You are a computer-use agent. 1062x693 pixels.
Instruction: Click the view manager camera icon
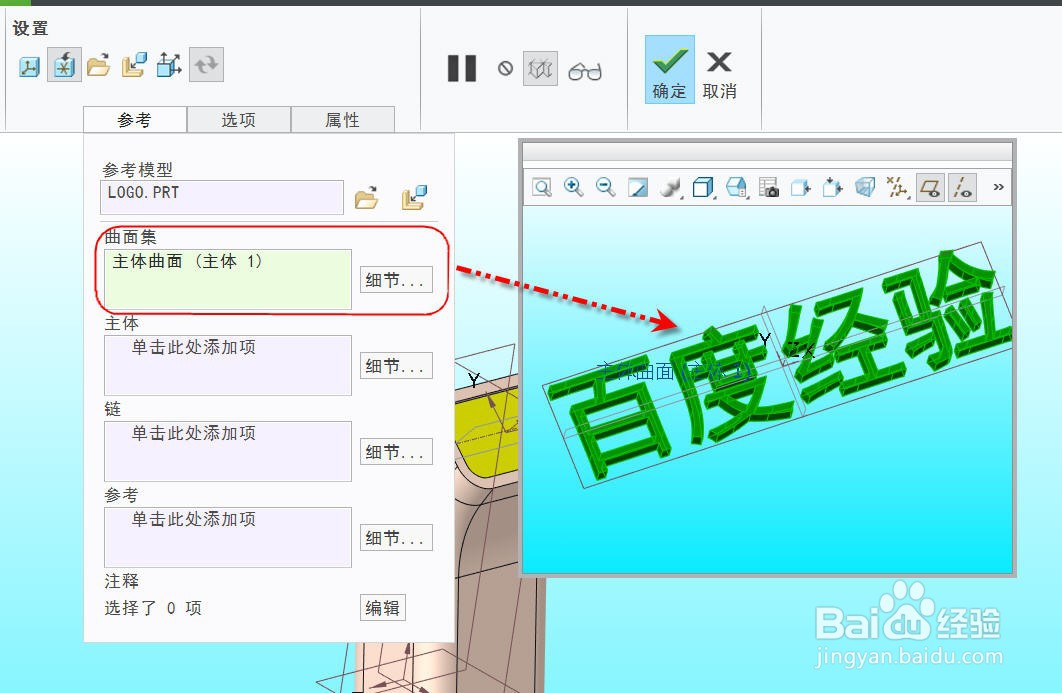[769, 188]
